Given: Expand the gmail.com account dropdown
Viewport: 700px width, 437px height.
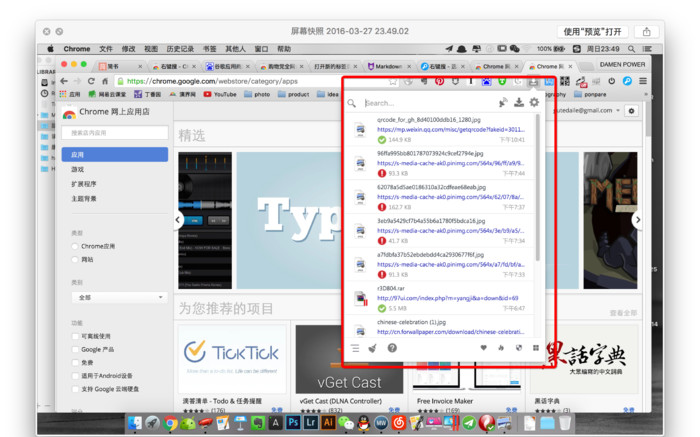Looking at the screenshot, I should coord(618,110).
